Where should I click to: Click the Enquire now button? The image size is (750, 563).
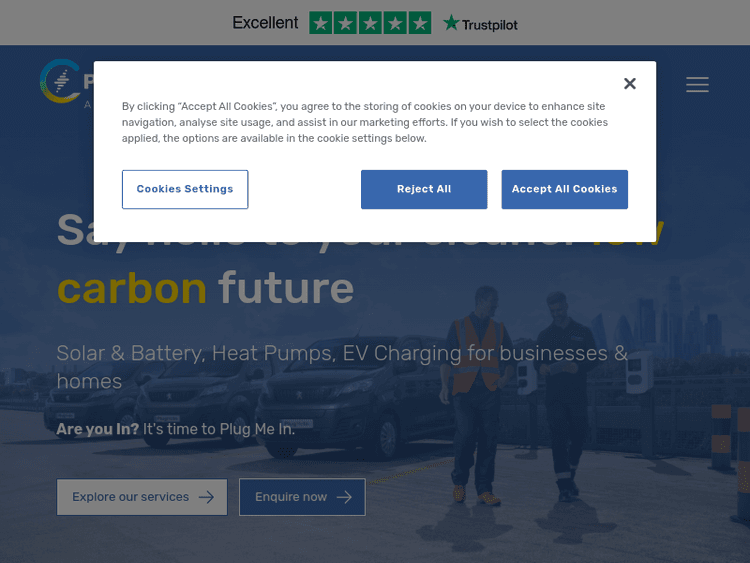tap(302, 497)
